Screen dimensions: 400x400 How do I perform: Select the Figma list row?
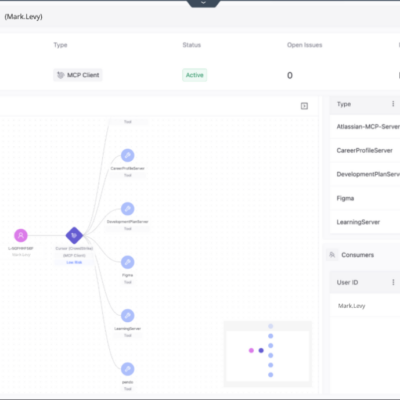(x=365, y=198)
